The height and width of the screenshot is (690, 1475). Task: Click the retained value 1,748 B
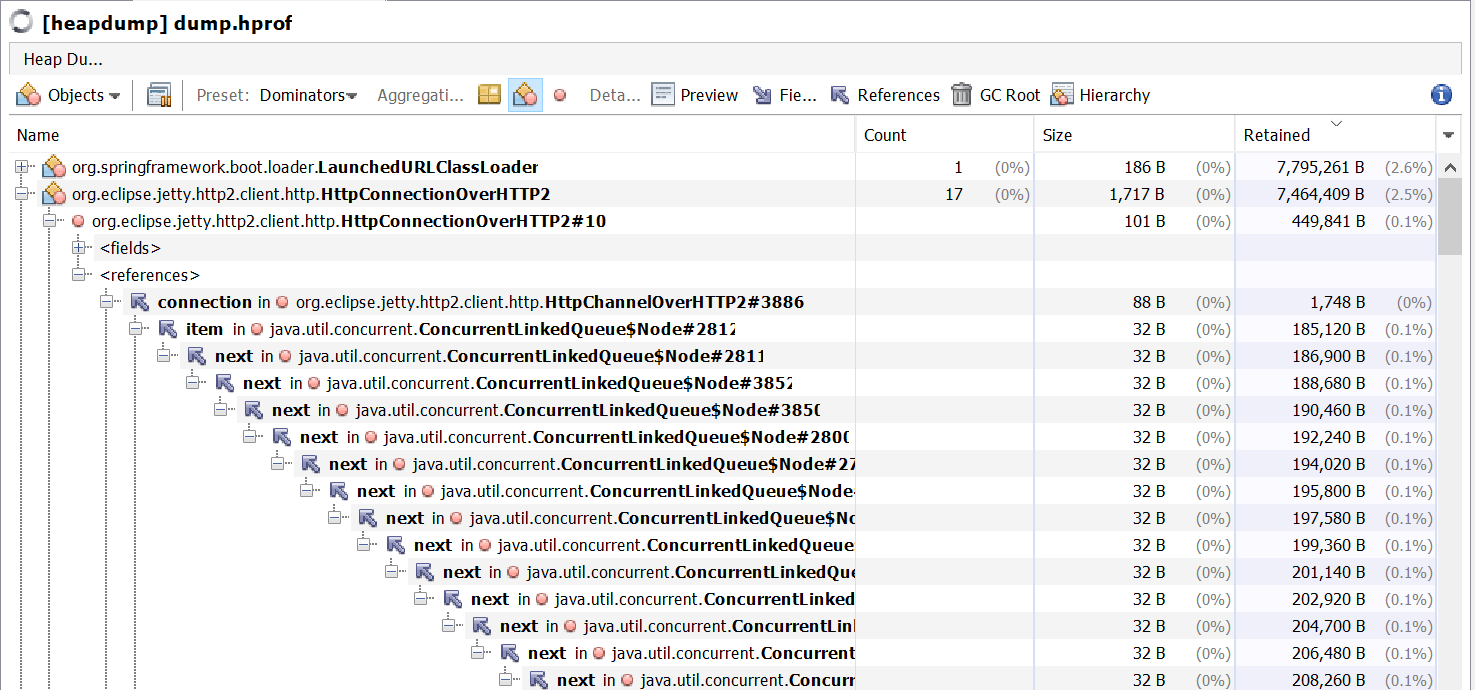click(1336, 302)
